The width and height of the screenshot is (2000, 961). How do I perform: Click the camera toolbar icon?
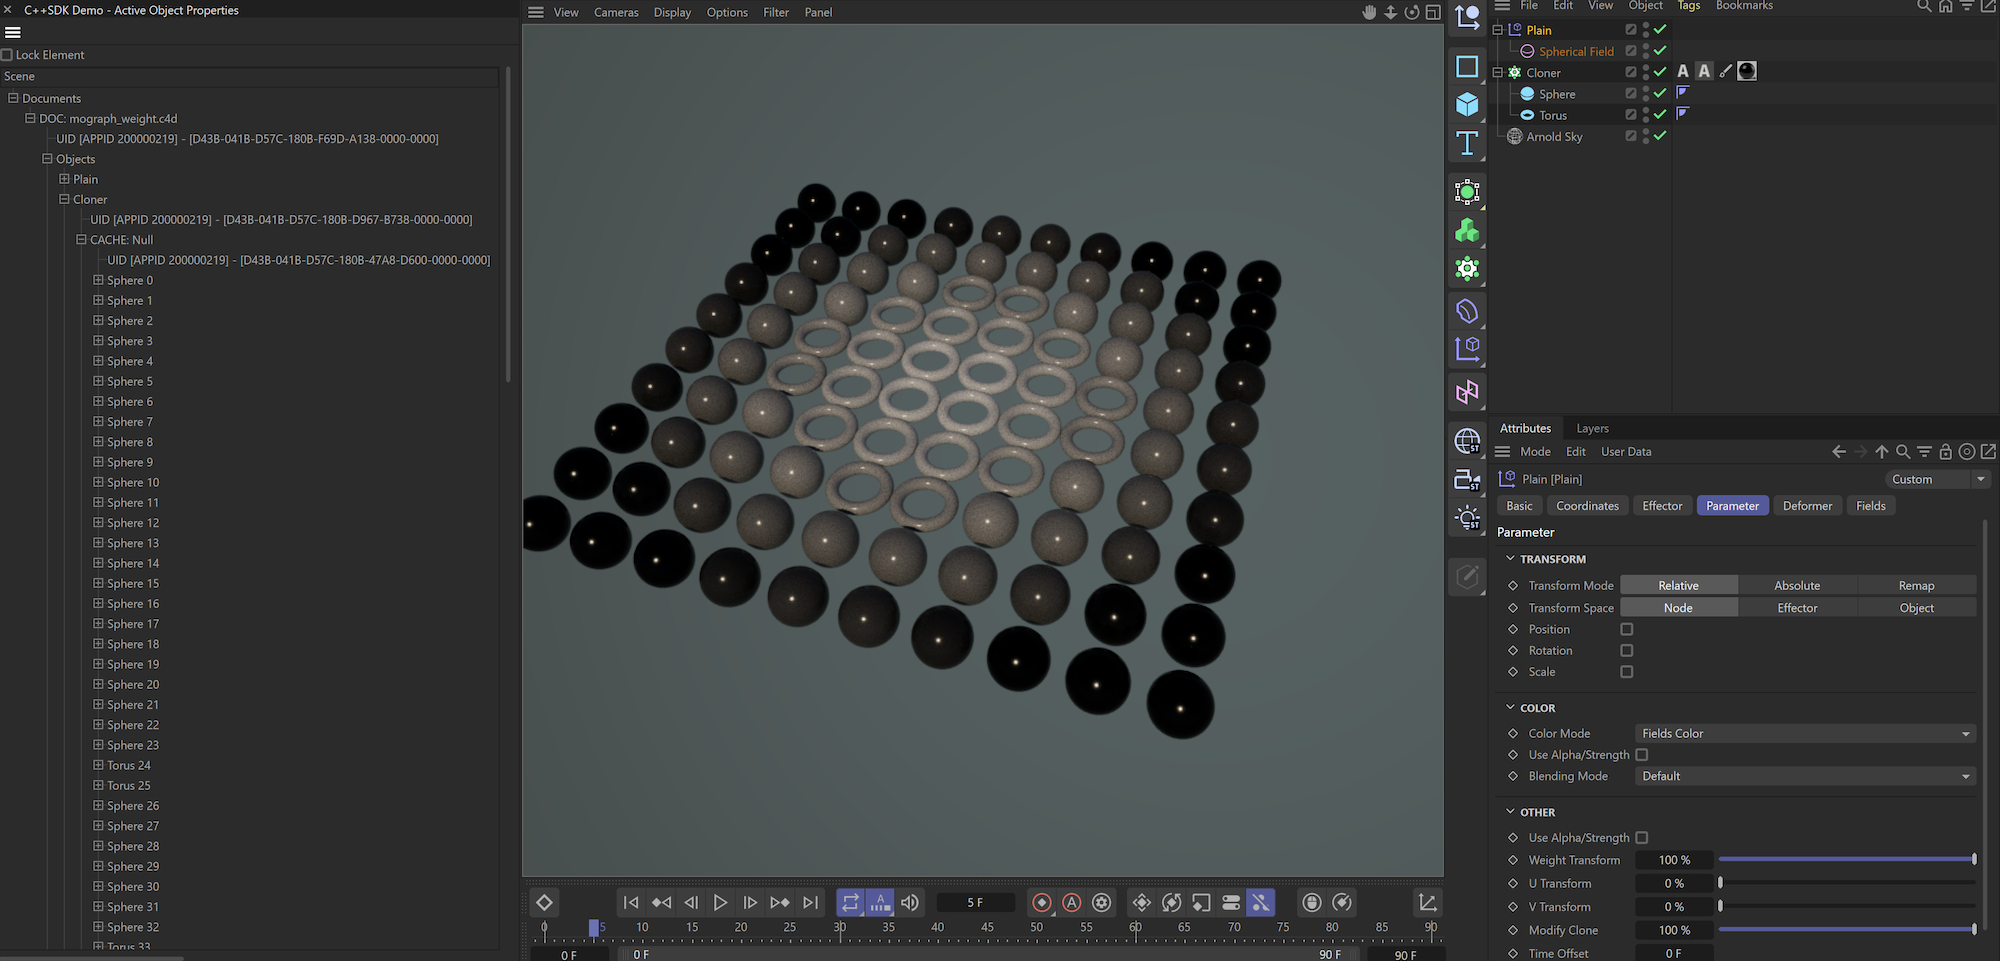pos(1467,479)
